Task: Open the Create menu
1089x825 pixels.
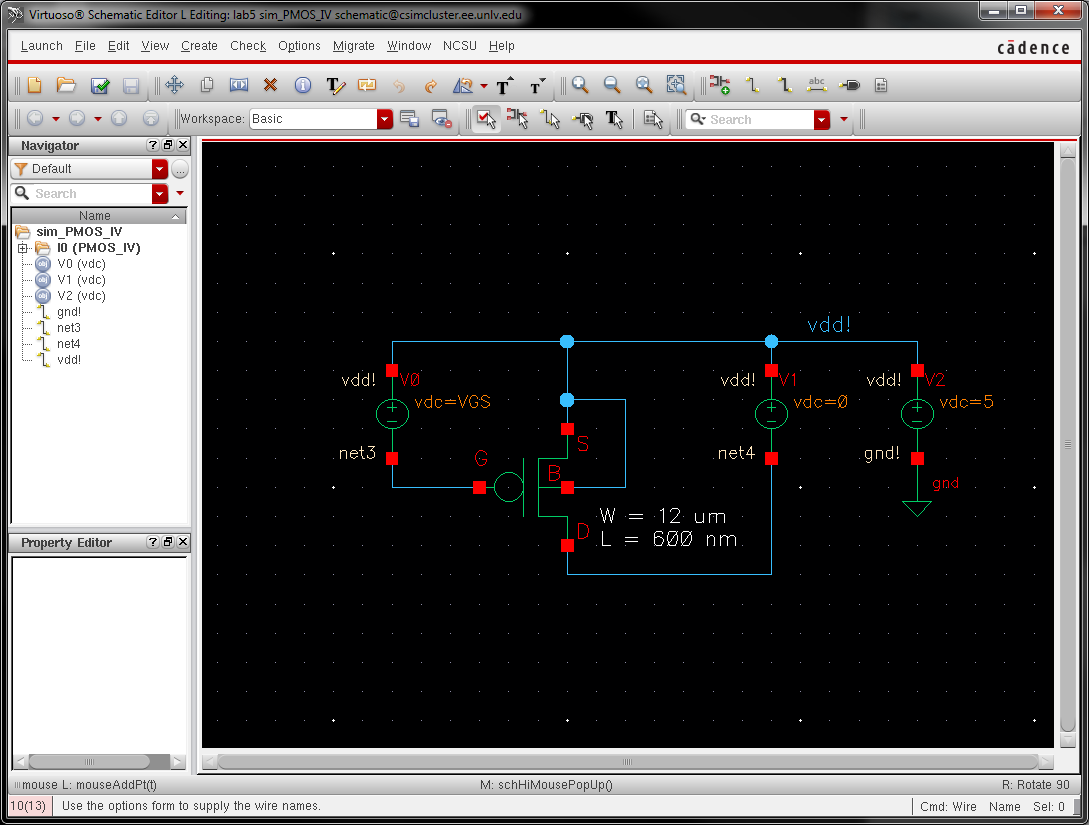Action: (199, 46)
